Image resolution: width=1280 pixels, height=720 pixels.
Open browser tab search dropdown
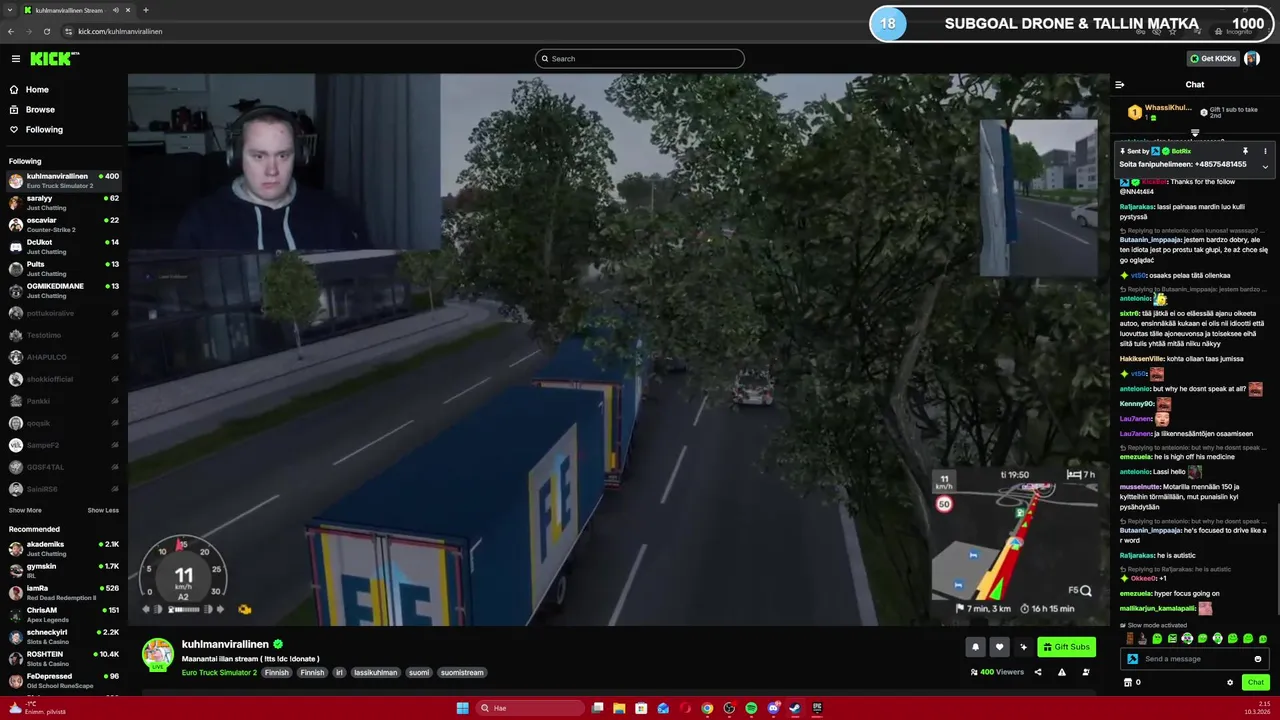(x=9, y=10)
